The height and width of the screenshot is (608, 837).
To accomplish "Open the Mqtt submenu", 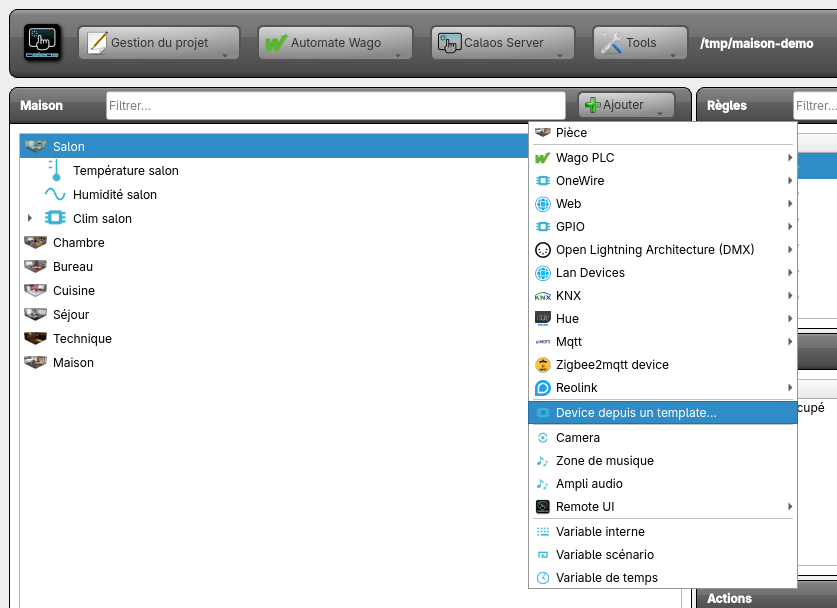I will pyautogui.click(x=662, y=342).
